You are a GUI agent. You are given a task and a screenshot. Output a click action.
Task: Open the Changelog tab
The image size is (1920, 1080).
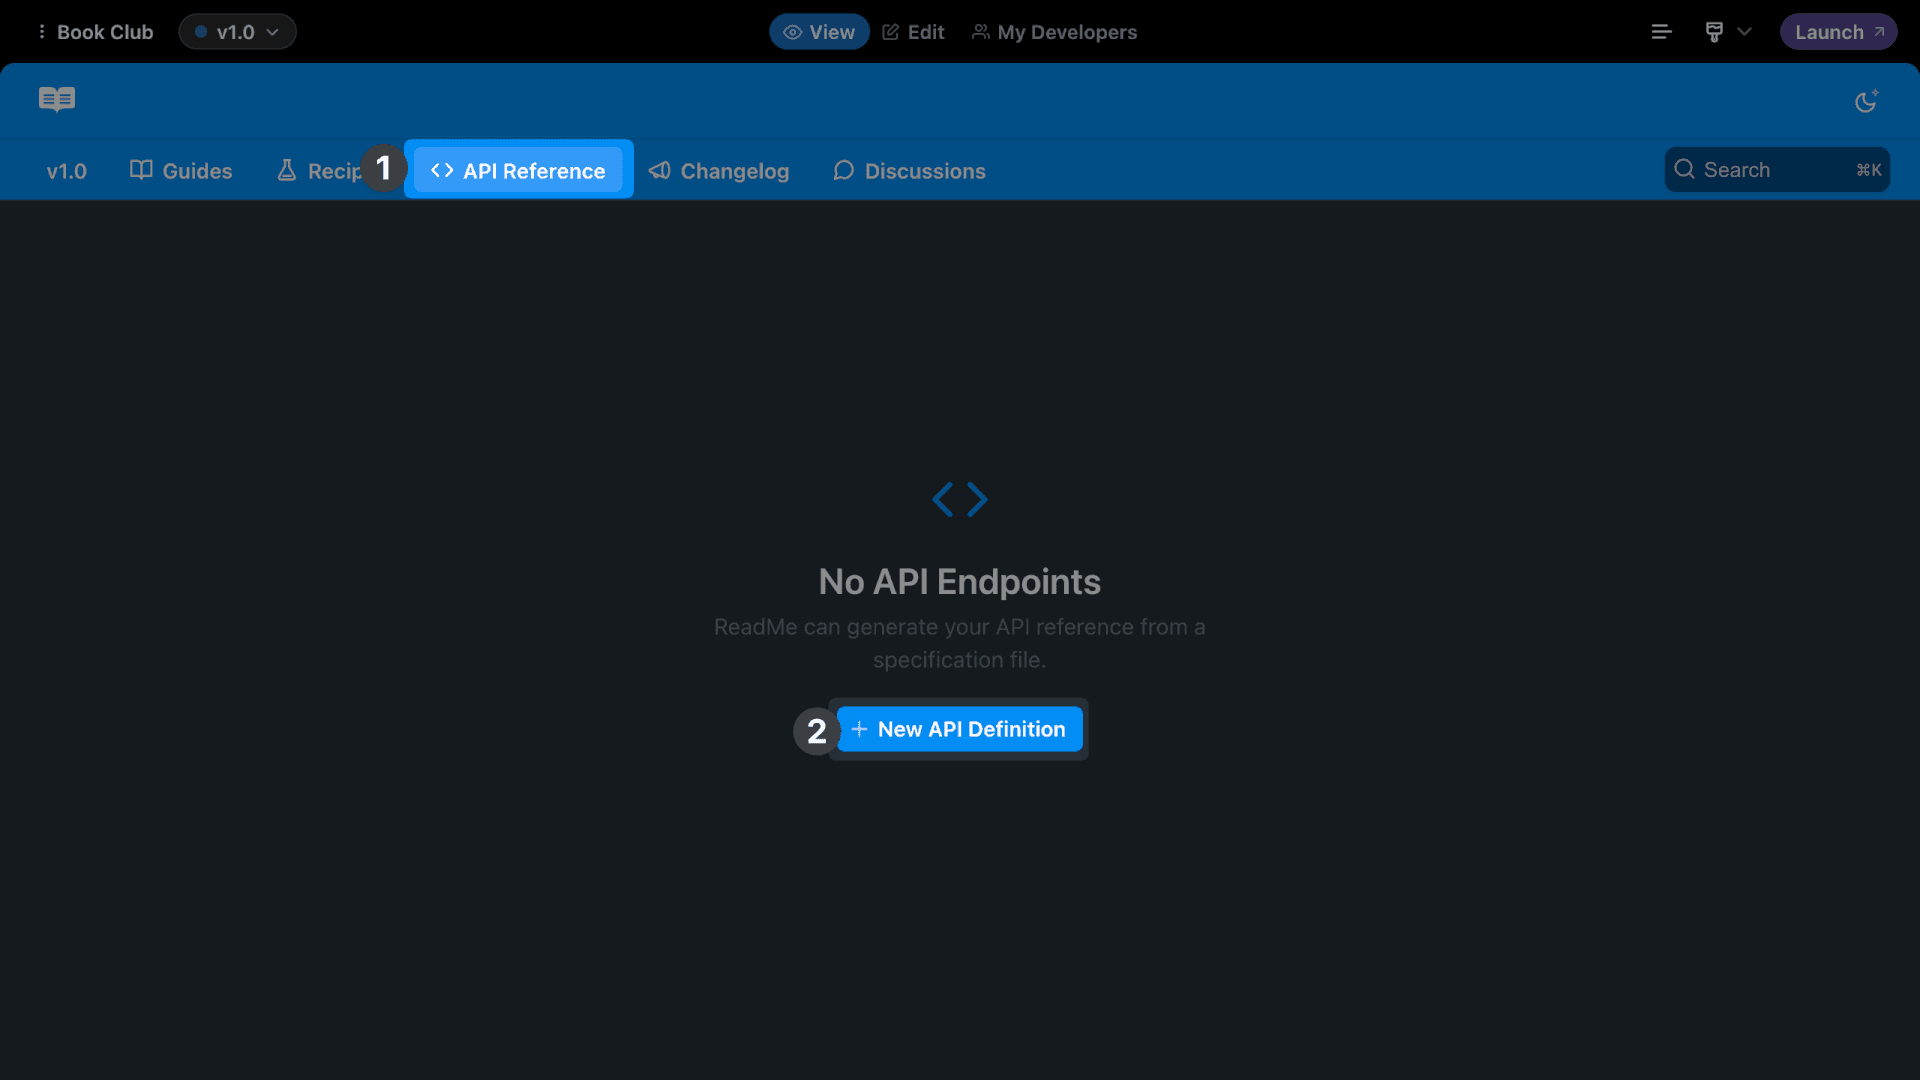[719, 171]
